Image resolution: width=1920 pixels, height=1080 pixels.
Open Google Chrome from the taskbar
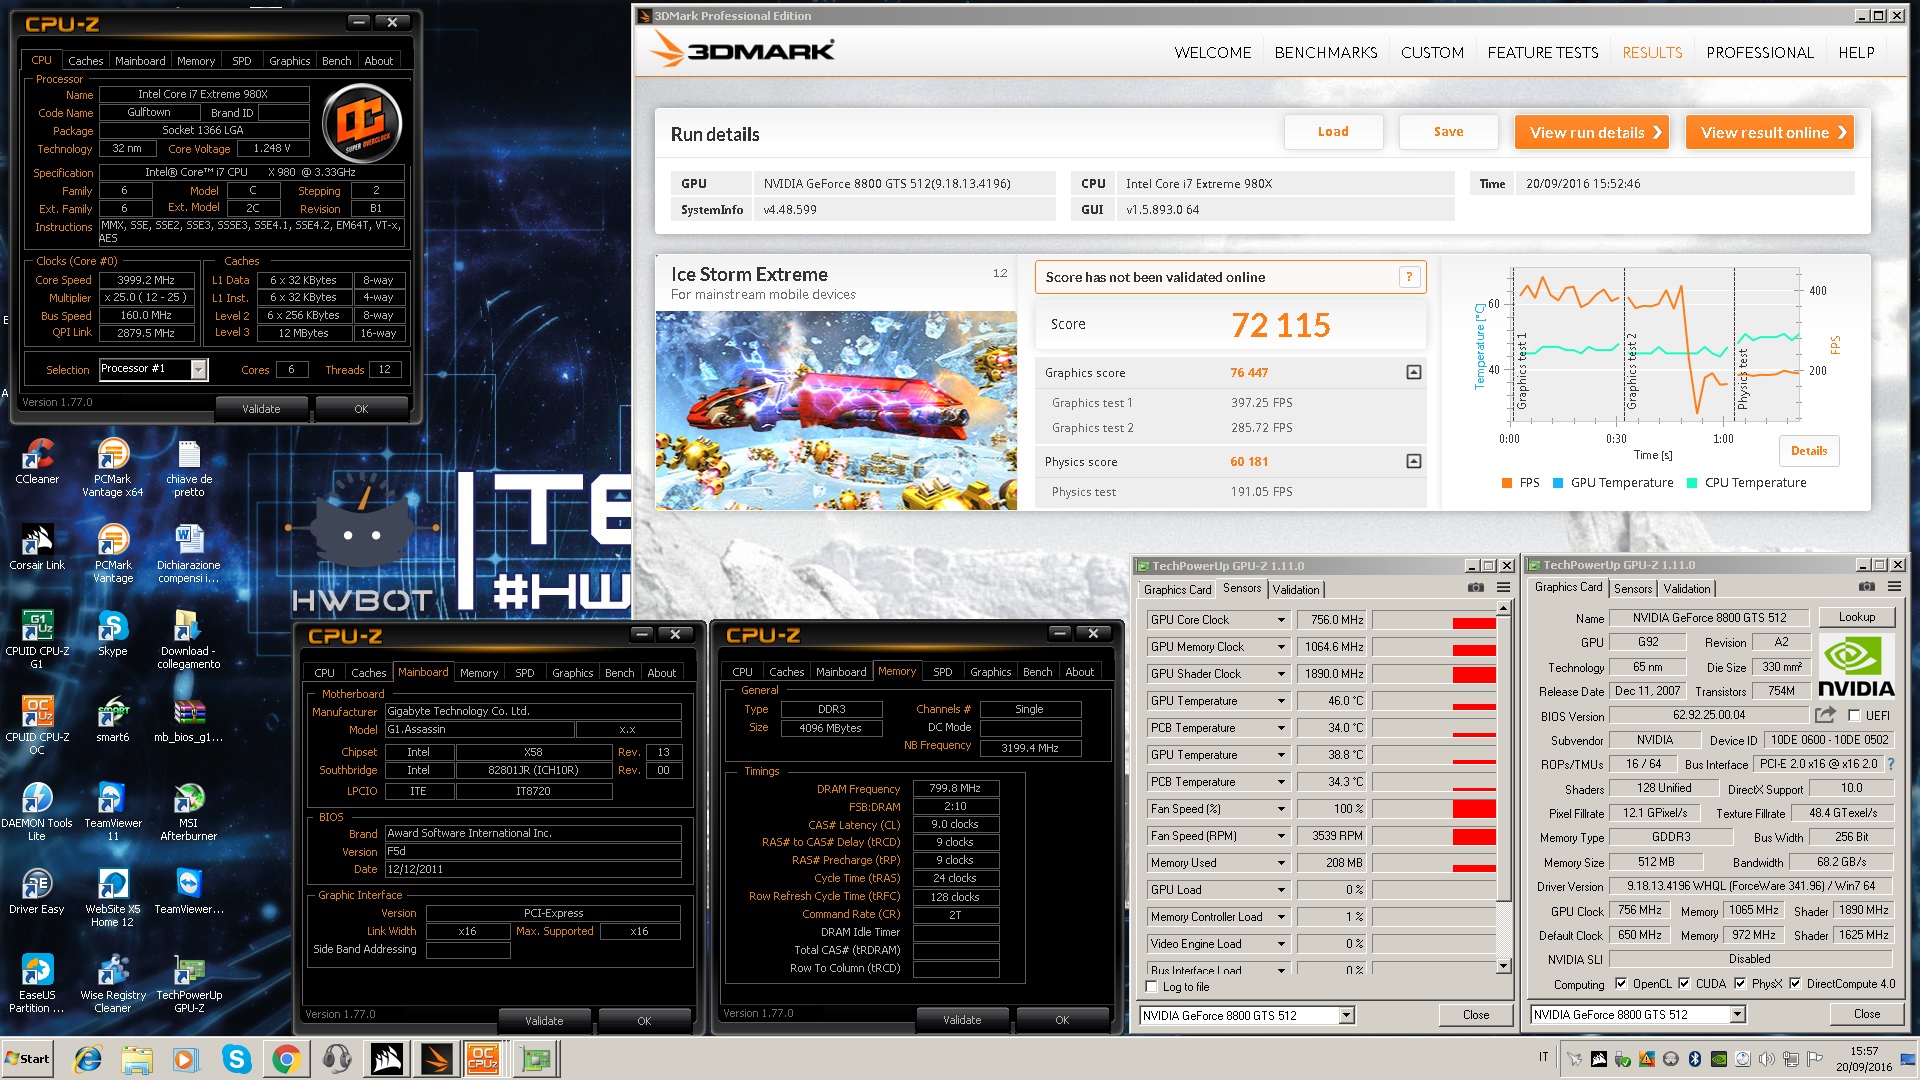(286, 1059)
